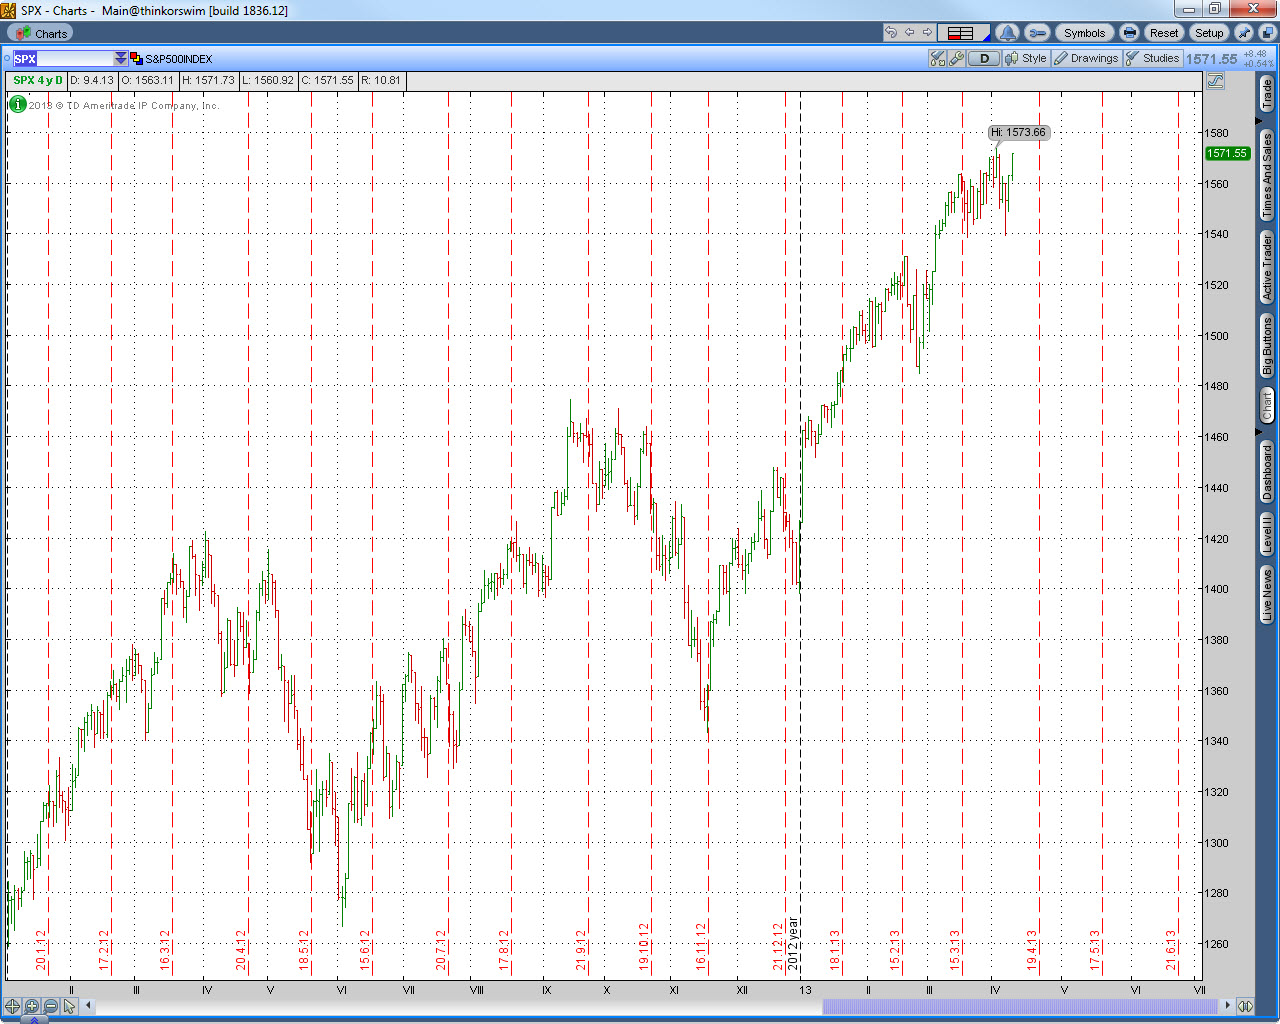This screenshot has height=1024, width=1280.
Task: Click the R: 10.81 range value
Action: point(381,80)
